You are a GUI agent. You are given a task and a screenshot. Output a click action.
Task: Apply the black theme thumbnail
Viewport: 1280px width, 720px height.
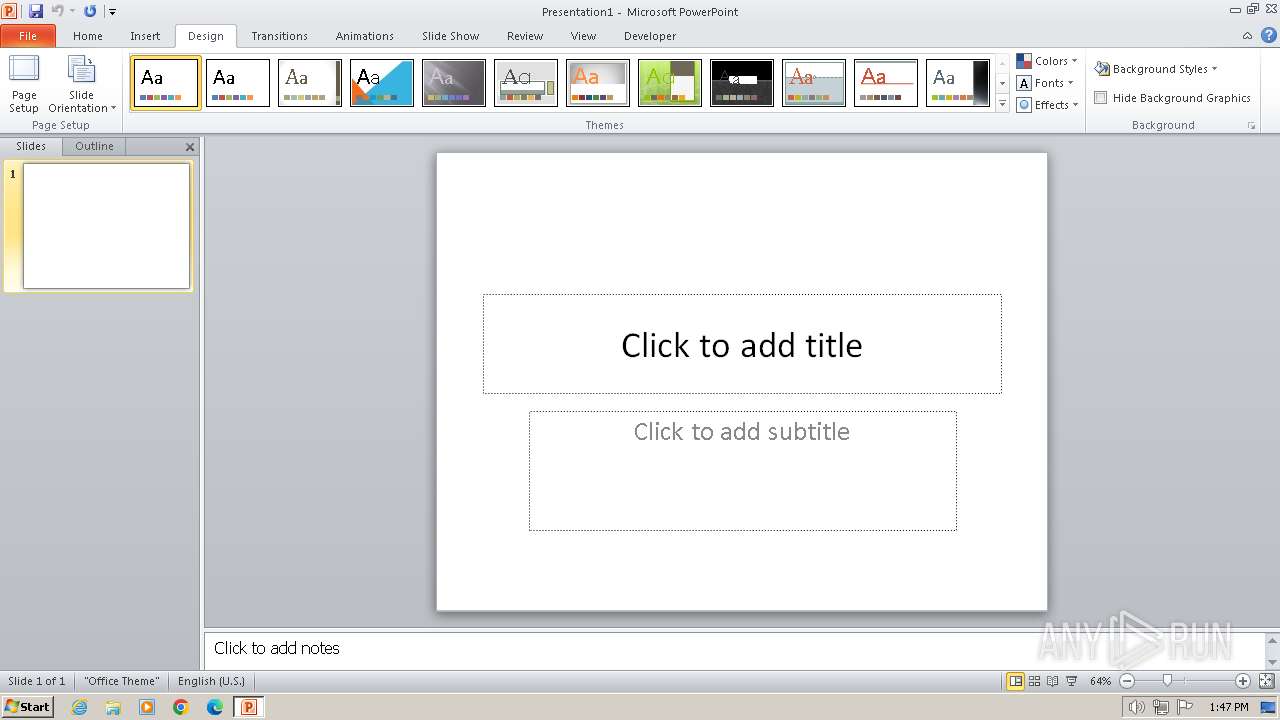pos(742,82)
